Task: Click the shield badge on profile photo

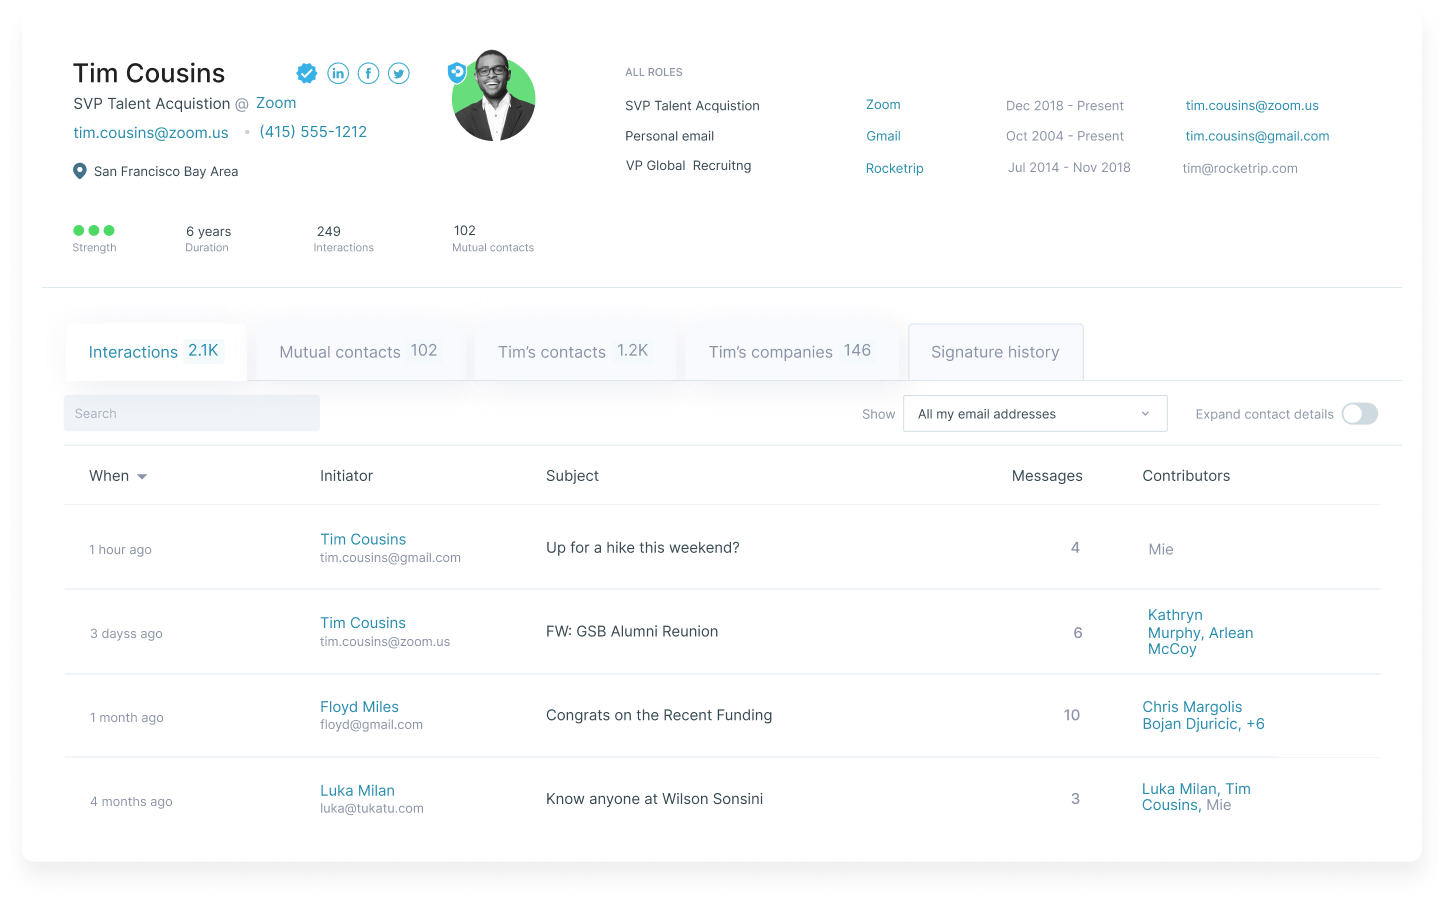Action: point(457,72)
